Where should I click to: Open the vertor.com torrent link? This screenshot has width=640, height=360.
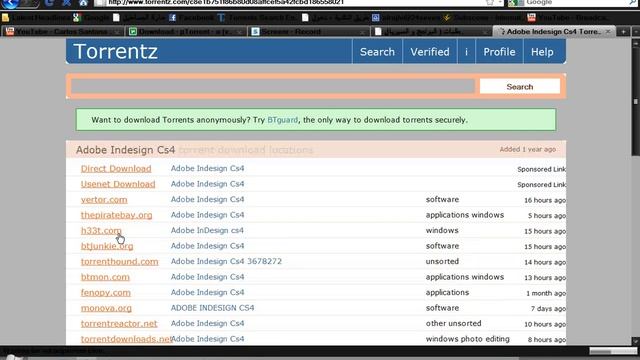(x=104, y=200)
